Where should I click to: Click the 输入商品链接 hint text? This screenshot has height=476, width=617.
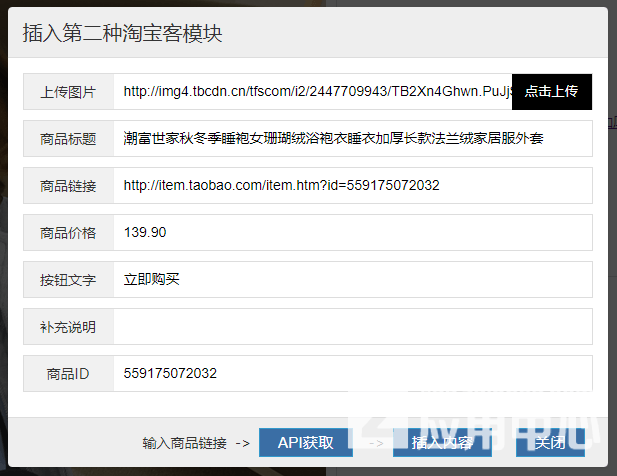click(x=186, y=443)
